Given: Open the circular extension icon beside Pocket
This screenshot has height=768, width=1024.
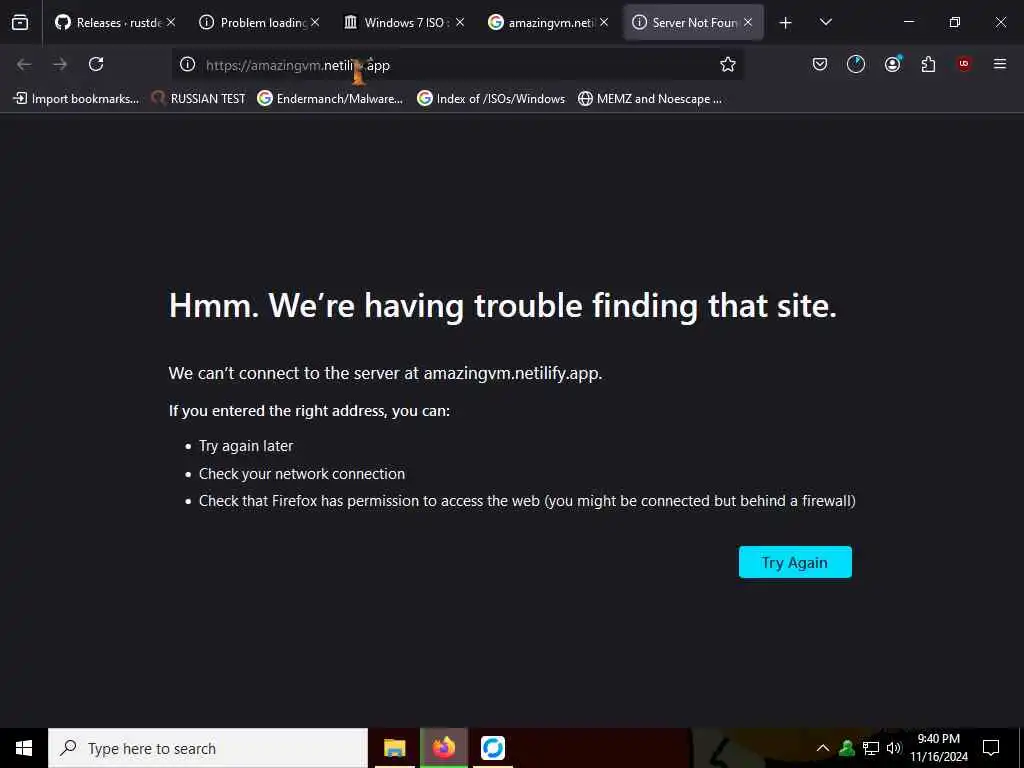Looking at the screenshot, I should point(856,64).
